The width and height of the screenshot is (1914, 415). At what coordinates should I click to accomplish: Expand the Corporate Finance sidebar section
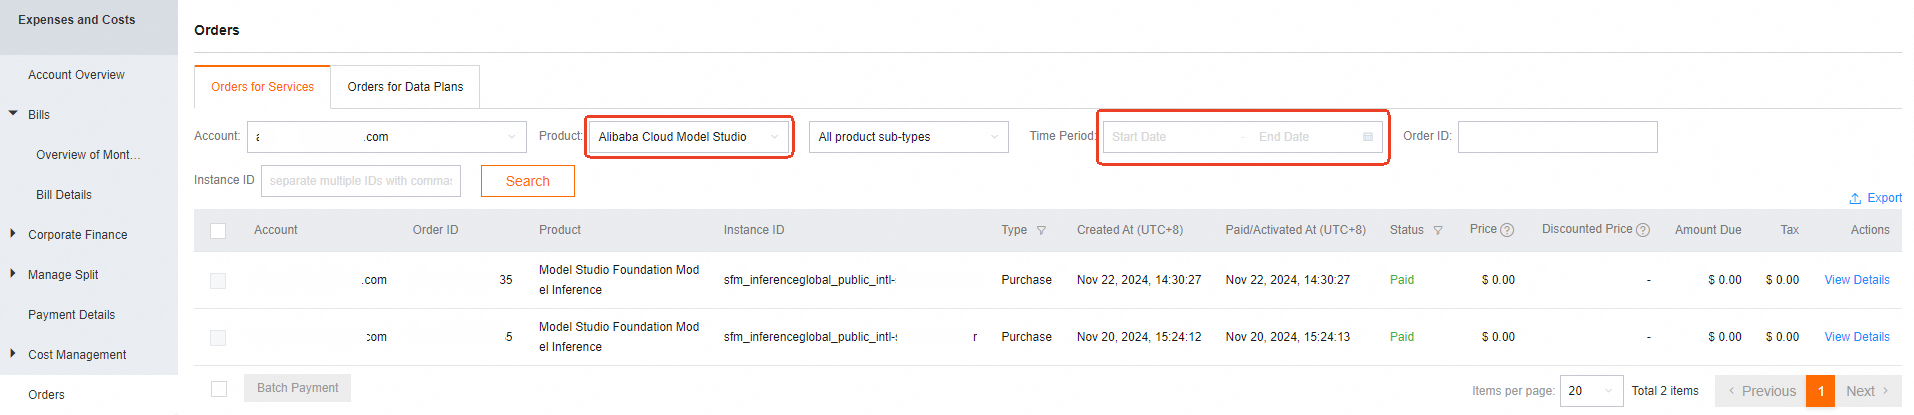tap(13, 234)
